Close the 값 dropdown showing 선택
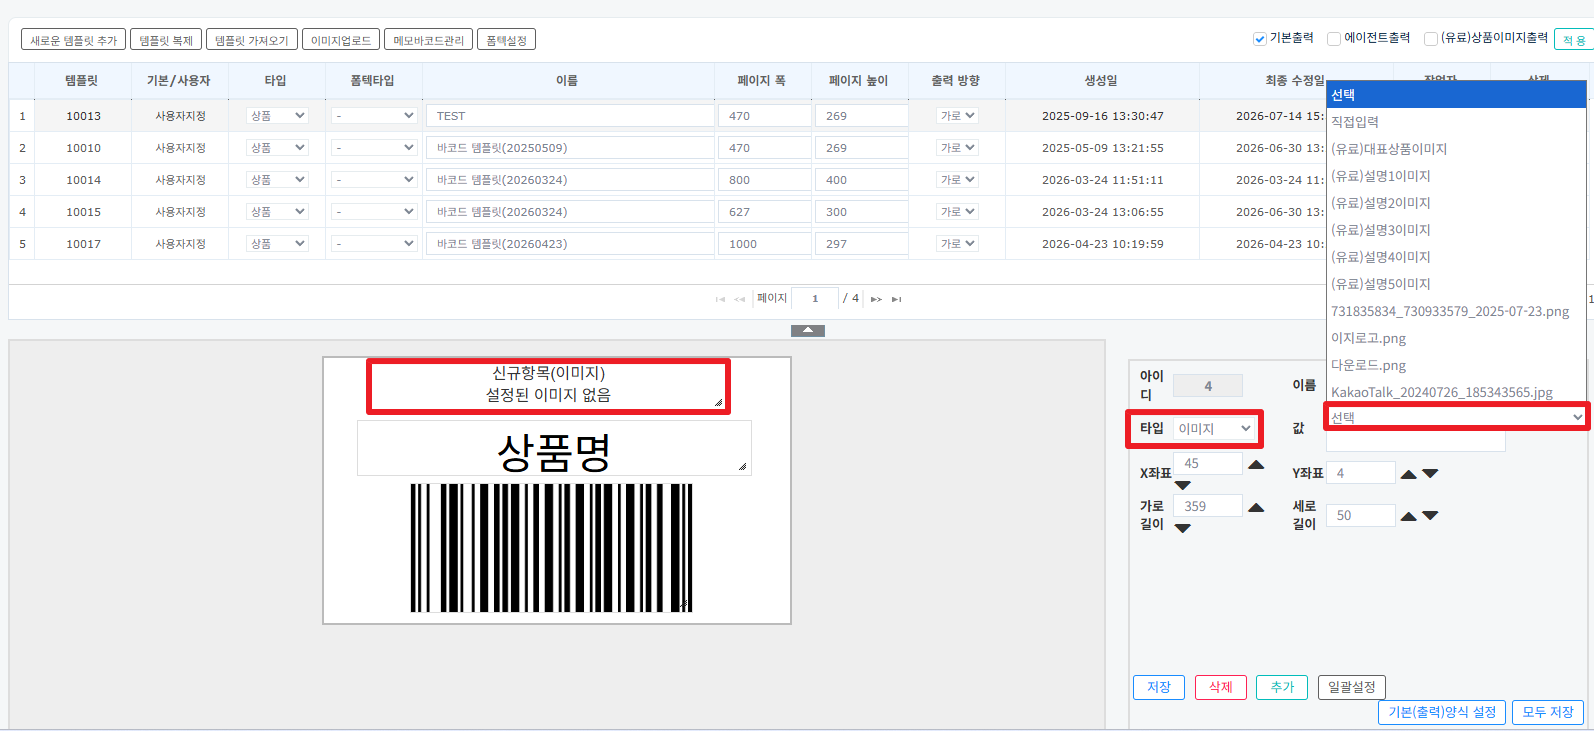Screen dimensions: 1594x731 (x=1456, y=417)
